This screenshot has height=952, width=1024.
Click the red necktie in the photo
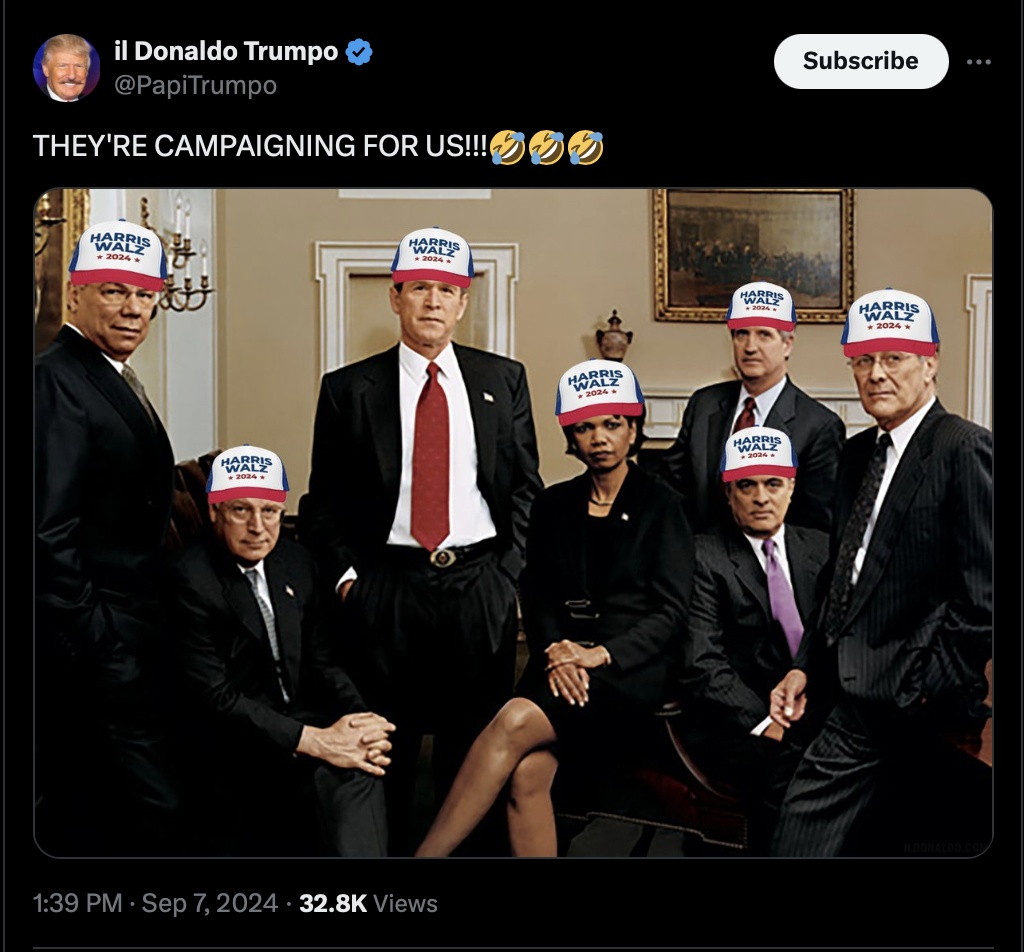coord(430,457)
